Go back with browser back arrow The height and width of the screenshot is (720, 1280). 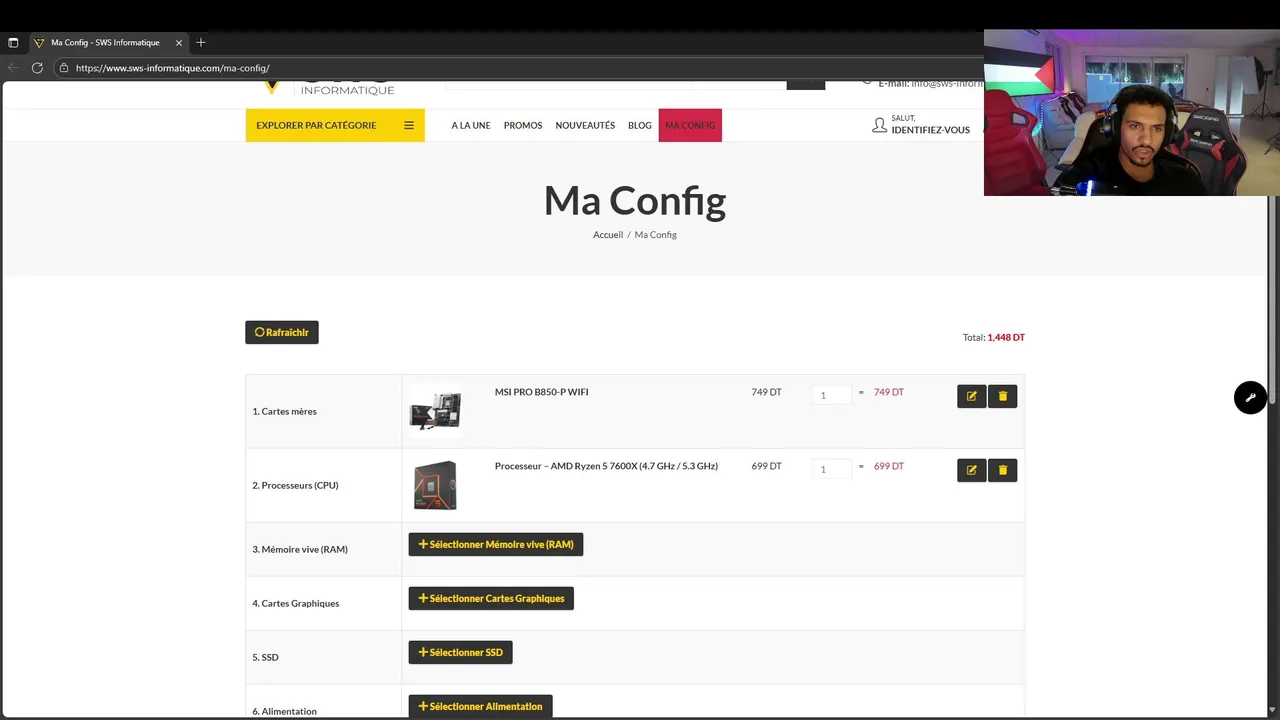(13, 68)
